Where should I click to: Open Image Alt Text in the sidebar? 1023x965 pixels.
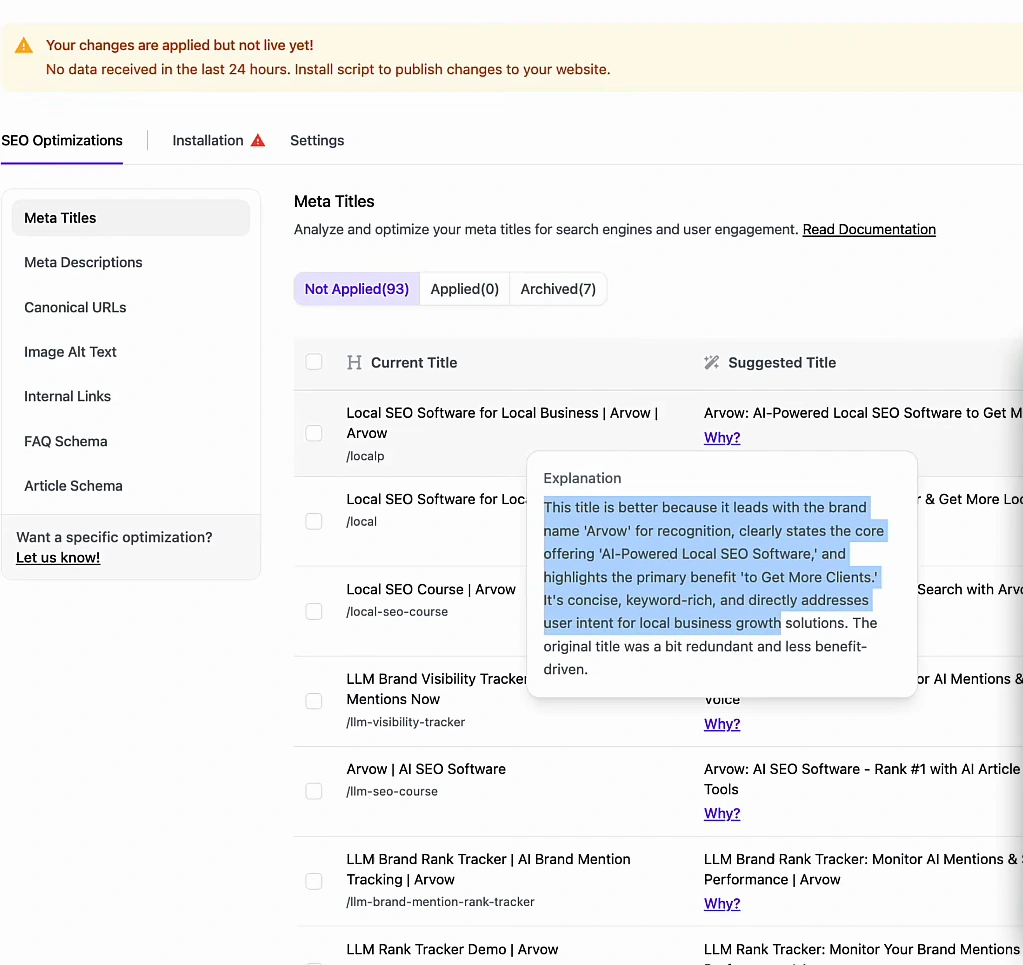point(70,352)
